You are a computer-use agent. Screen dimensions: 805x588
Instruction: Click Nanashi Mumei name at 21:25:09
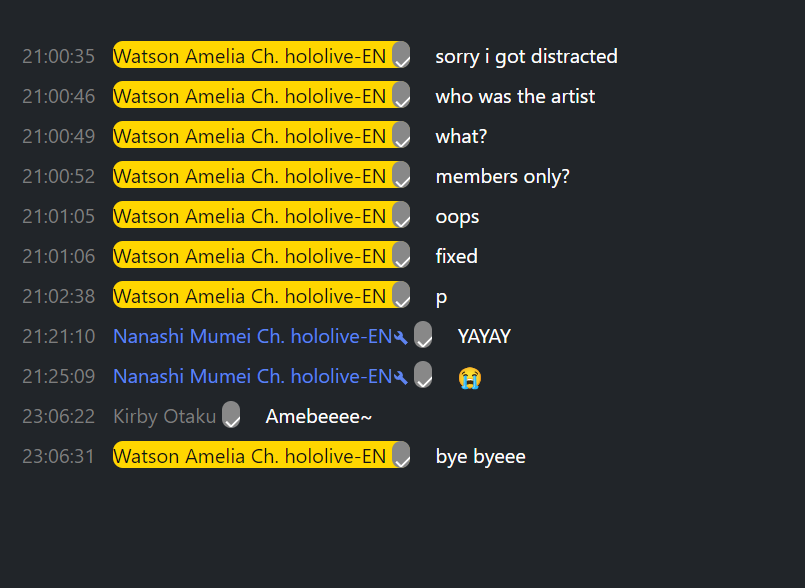(x=253, y=376)
